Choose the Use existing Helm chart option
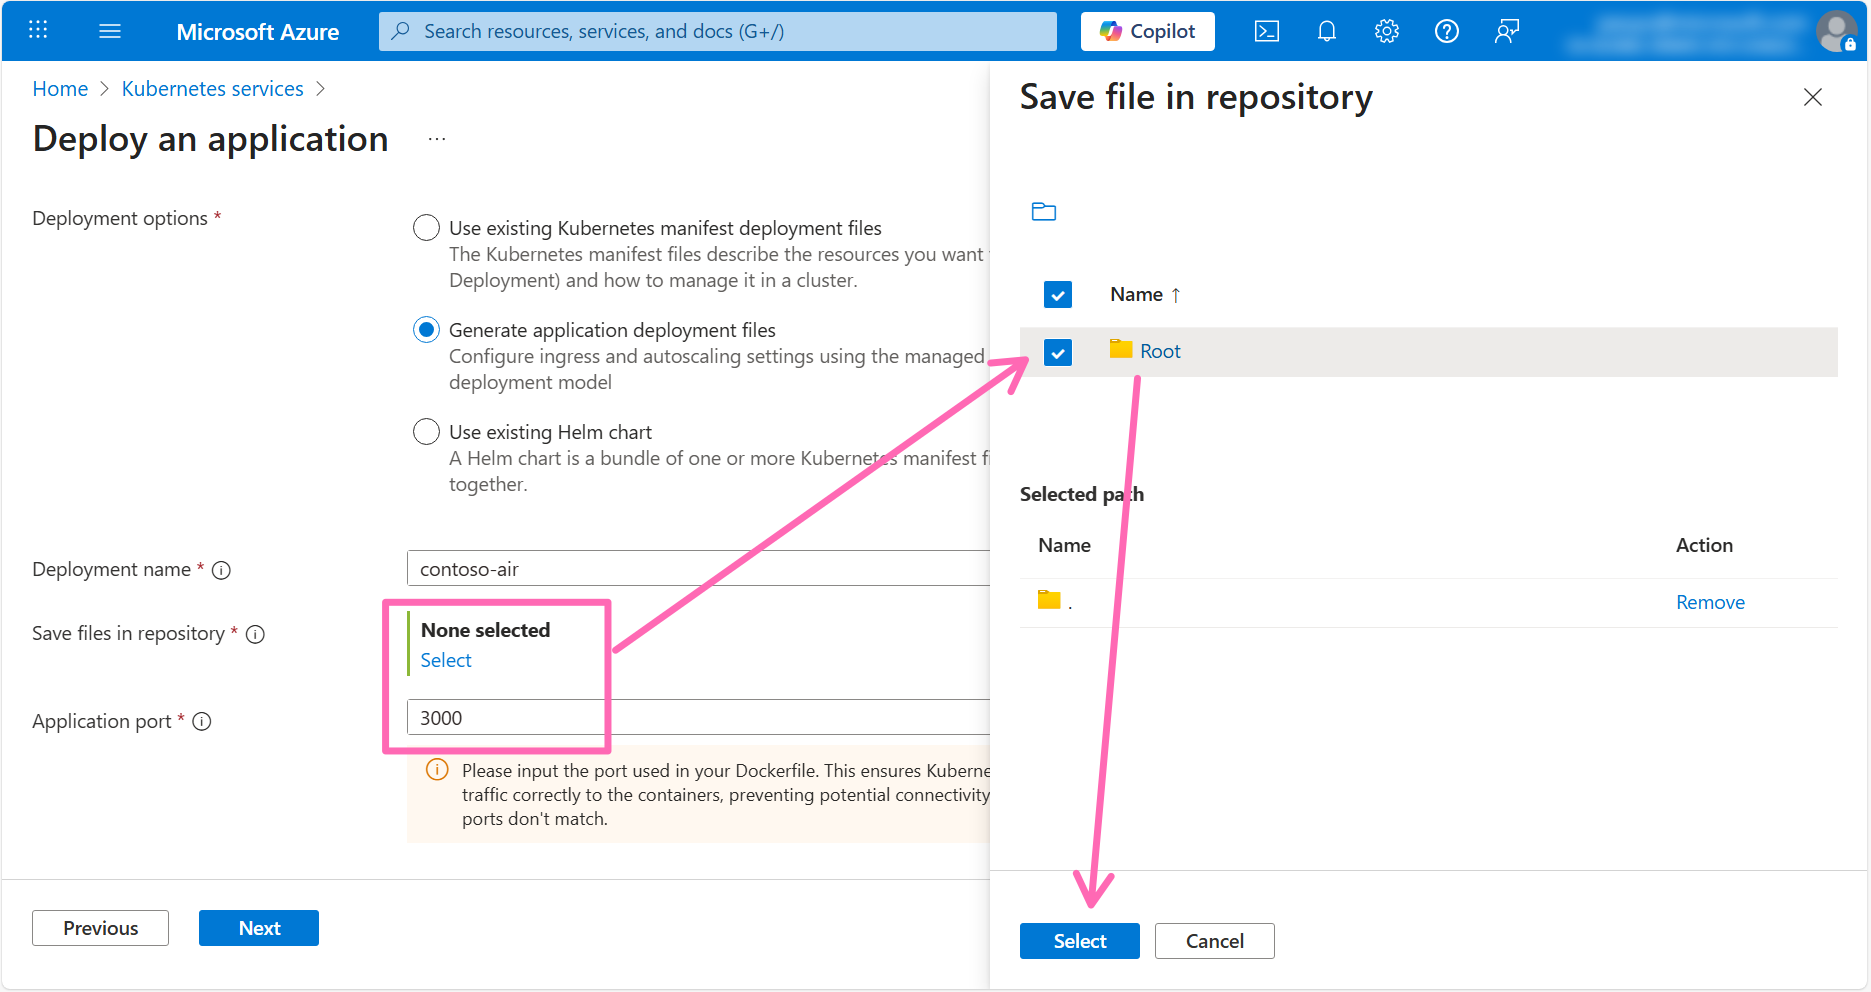Screen dimensions: 1871x992 click(426, 431)
